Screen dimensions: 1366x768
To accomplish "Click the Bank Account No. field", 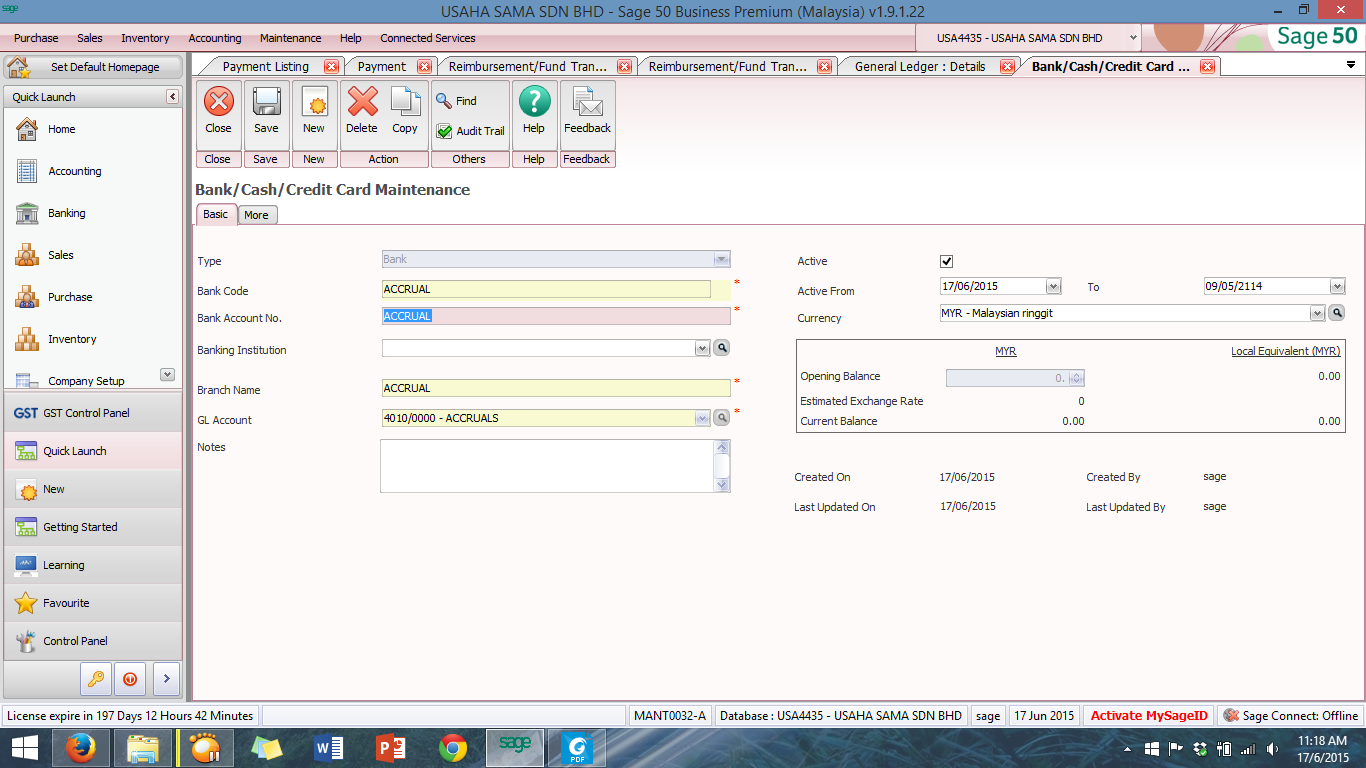I will point(556,316).
